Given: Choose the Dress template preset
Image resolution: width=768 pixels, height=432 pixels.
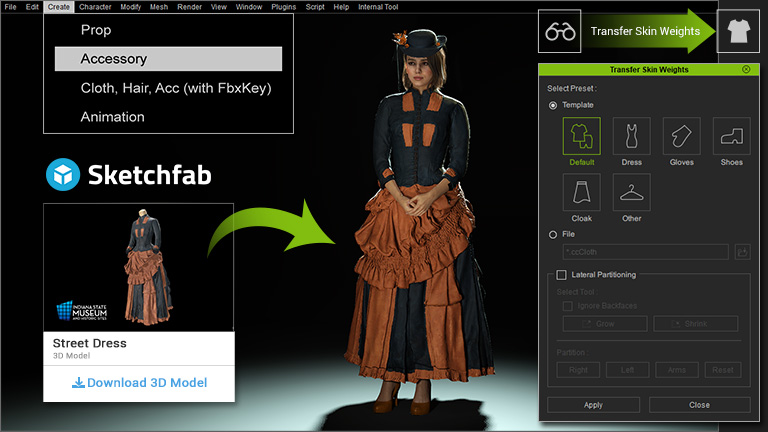Looking at the screenshot, I should coord(631,135).
